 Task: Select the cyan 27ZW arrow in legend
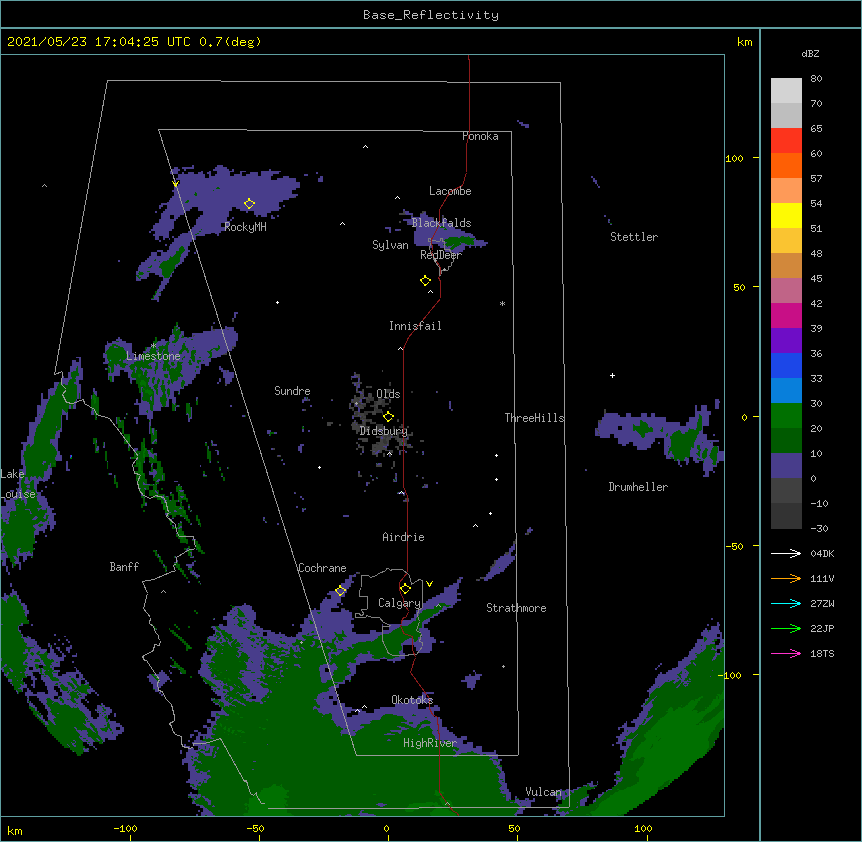click(786, 603)
